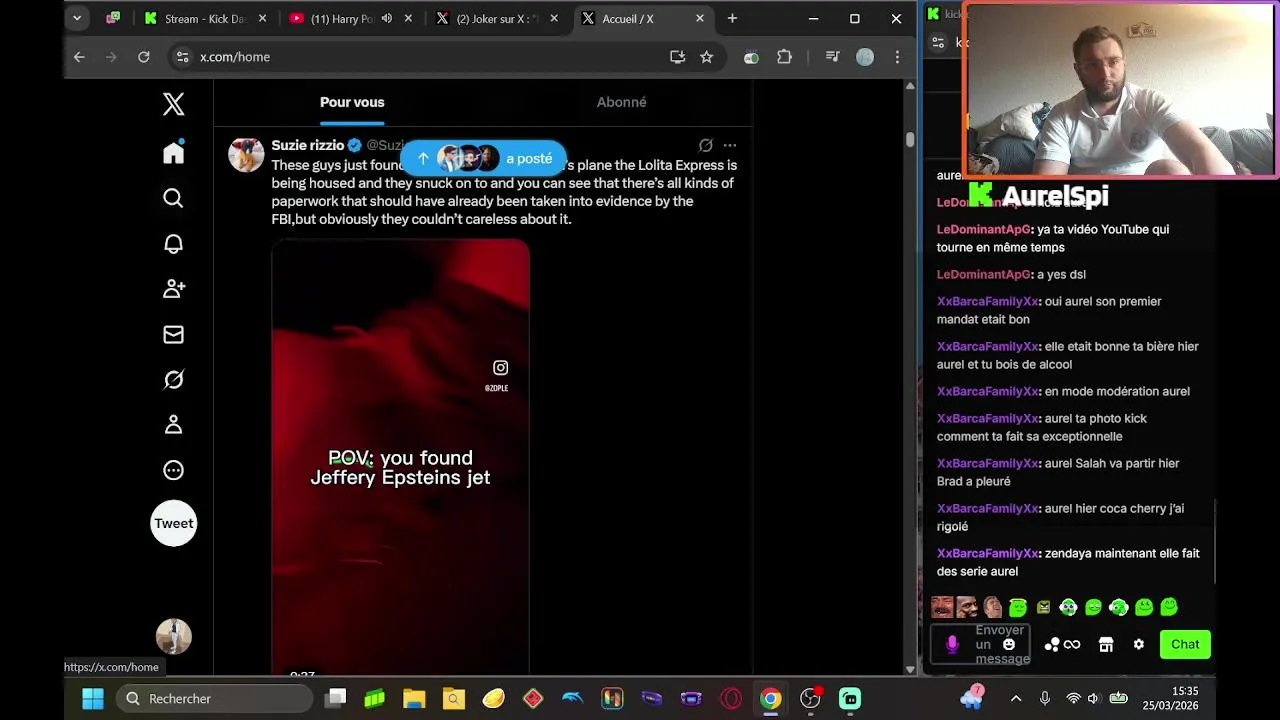Close the Joker sur X tab
This screenshot has width=1280, height=720.
pyautogui.click(x=555, y=18)
